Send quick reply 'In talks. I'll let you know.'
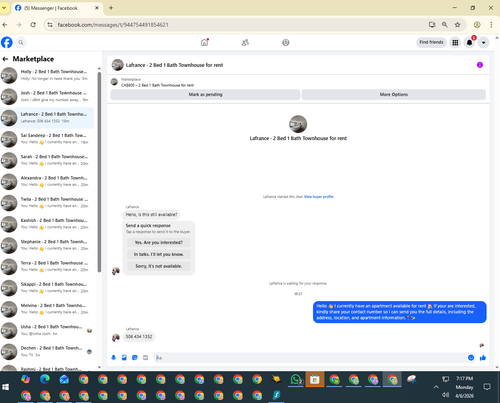The height and width of the screenshot is (403, 500). click(x=159, y=254)
